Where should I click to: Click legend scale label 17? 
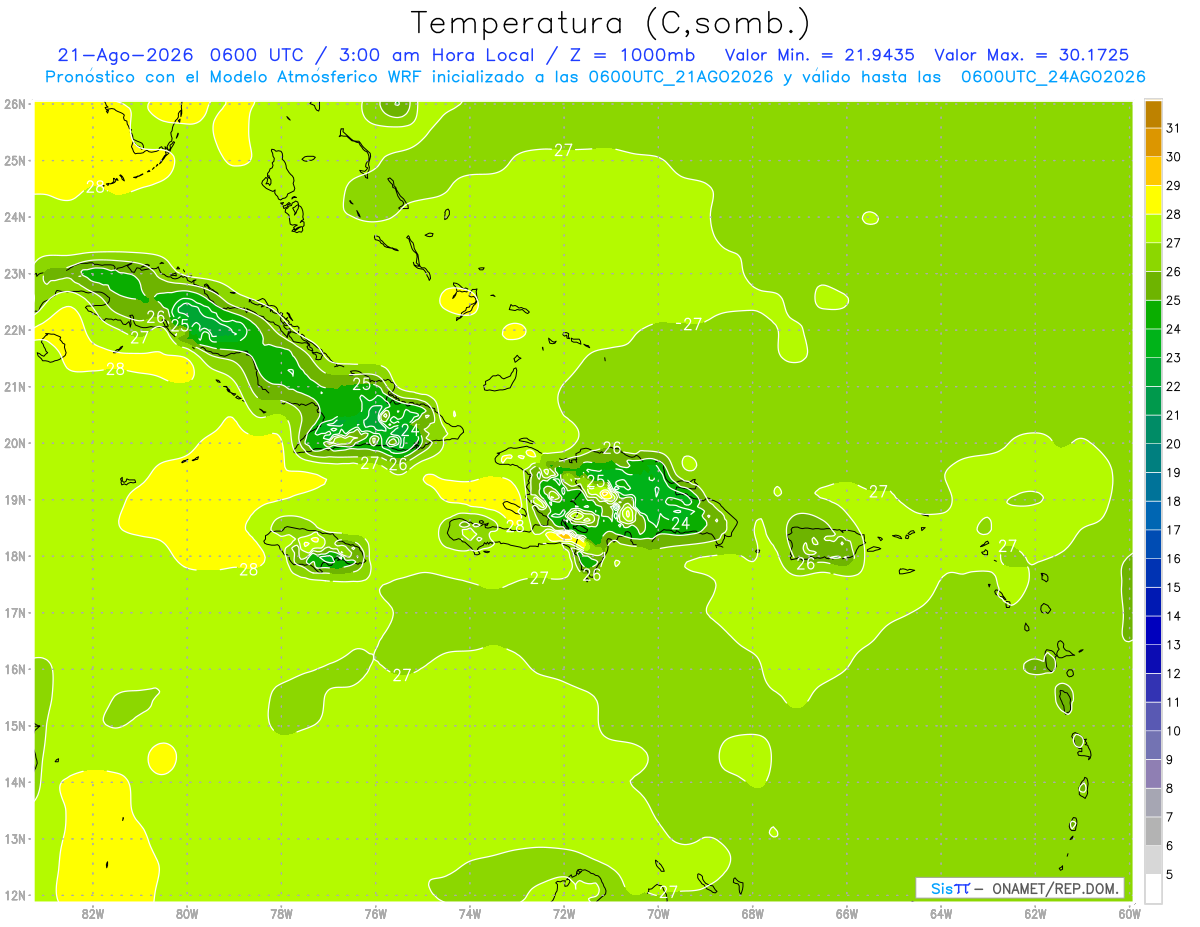click(1174, 530)
